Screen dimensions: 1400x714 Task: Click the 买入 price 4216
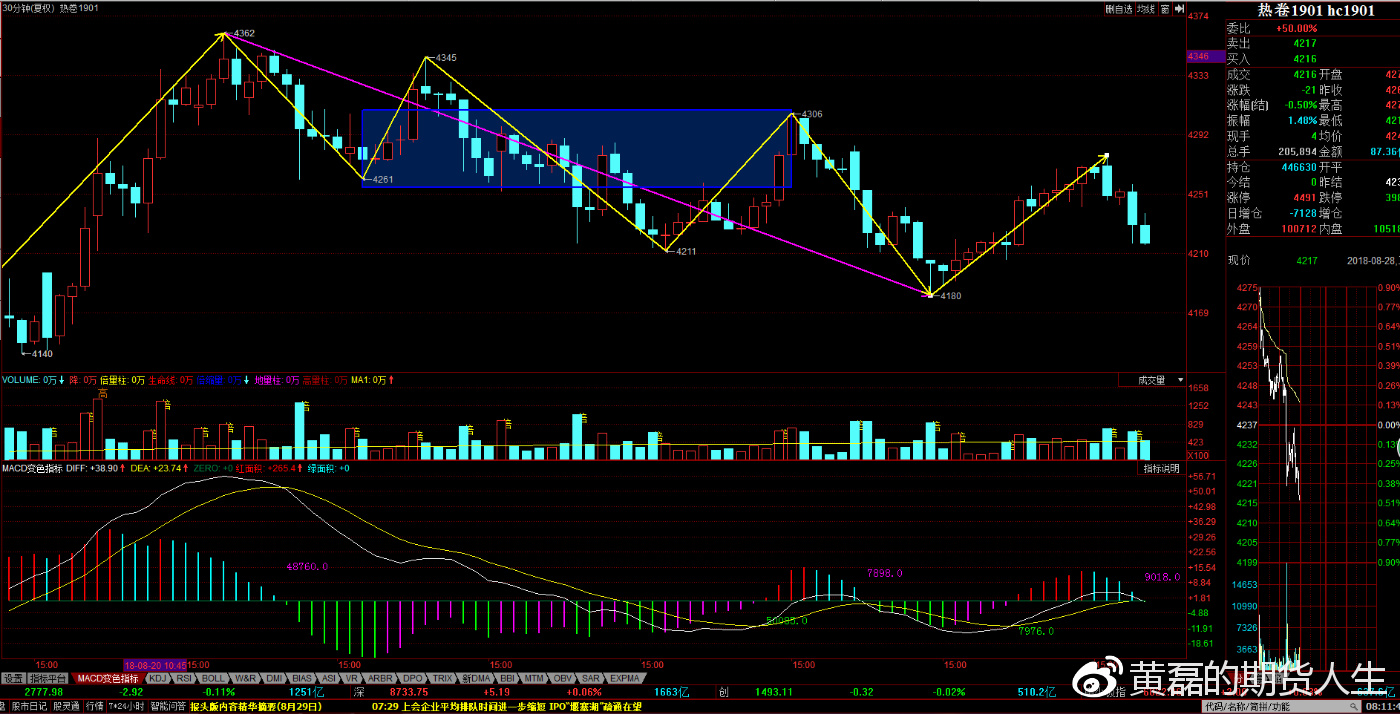[1304, 59]
